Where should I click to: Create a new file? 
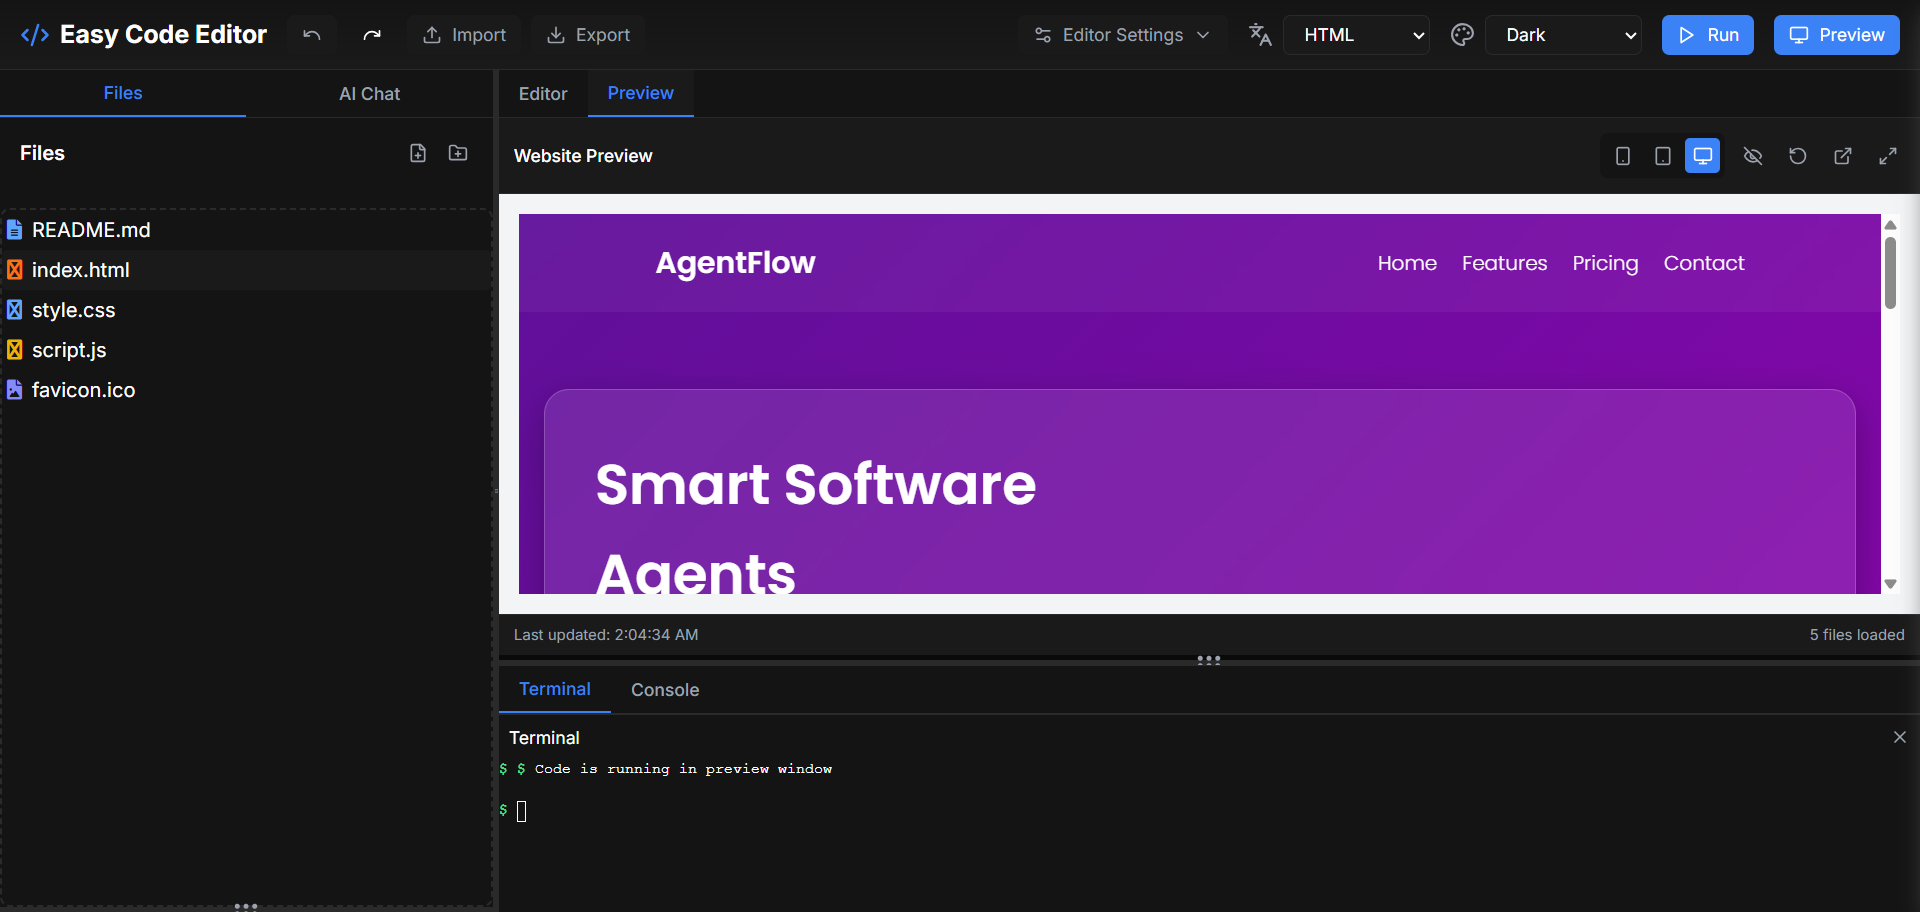click(x=418, y=153)
